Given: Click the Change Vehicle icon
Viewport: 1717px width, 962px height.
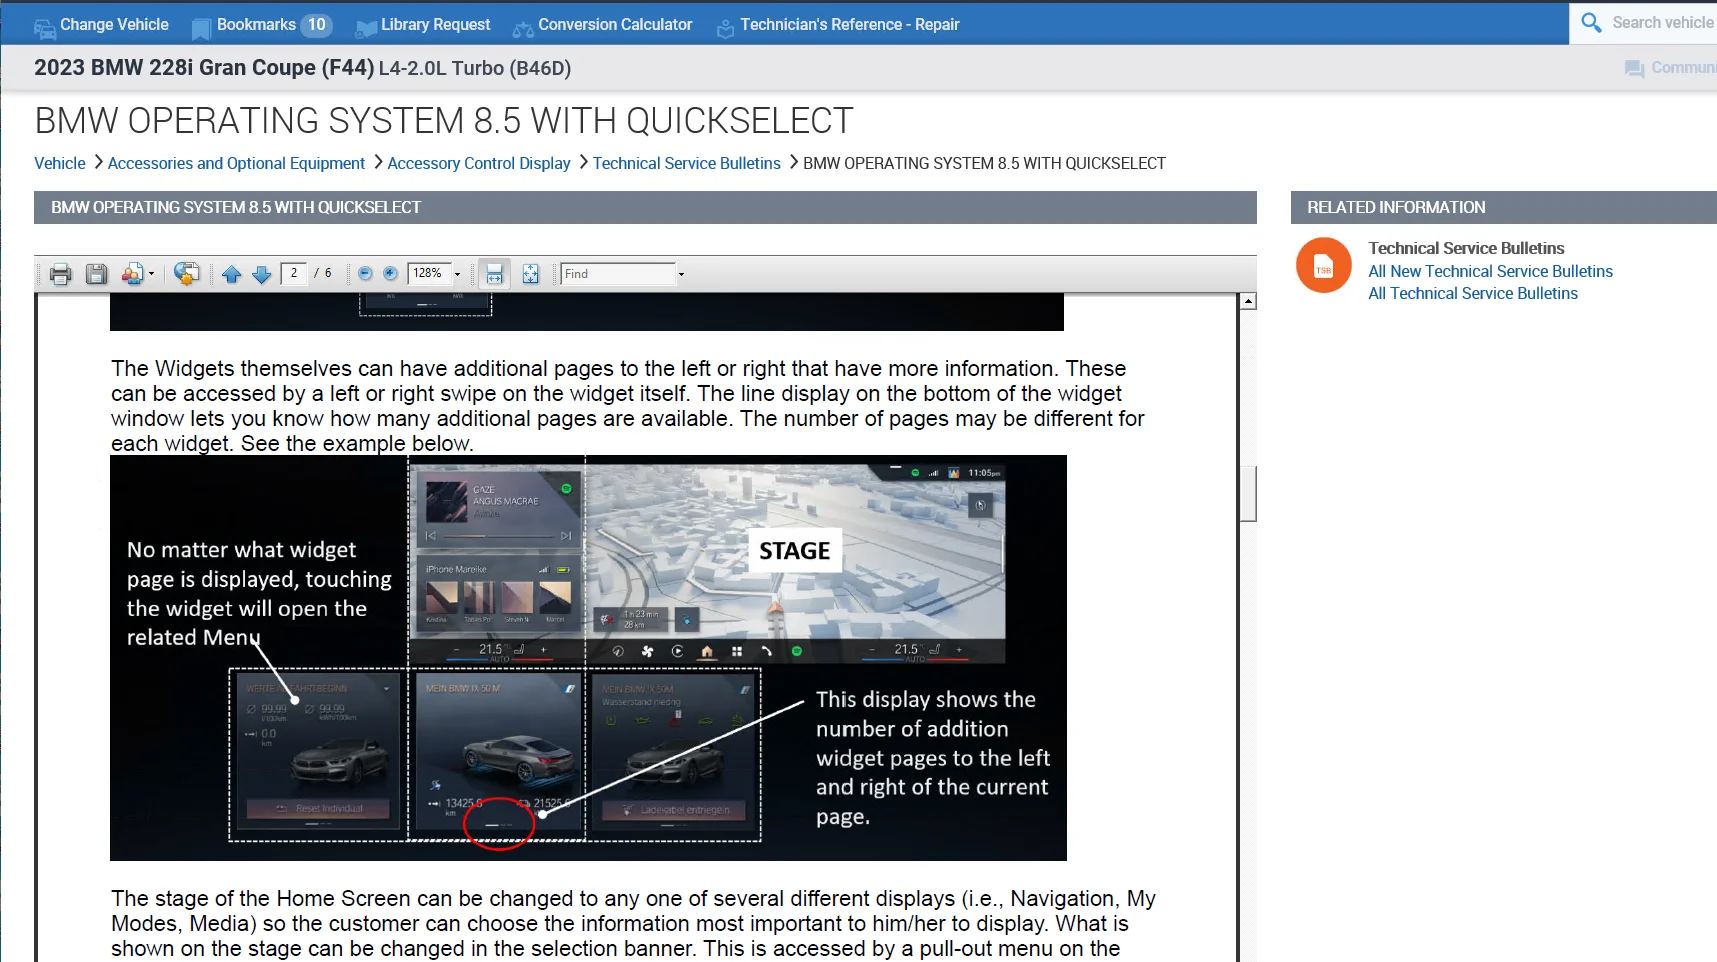Looking at the screenshot, I should click(x=45, y=29).
